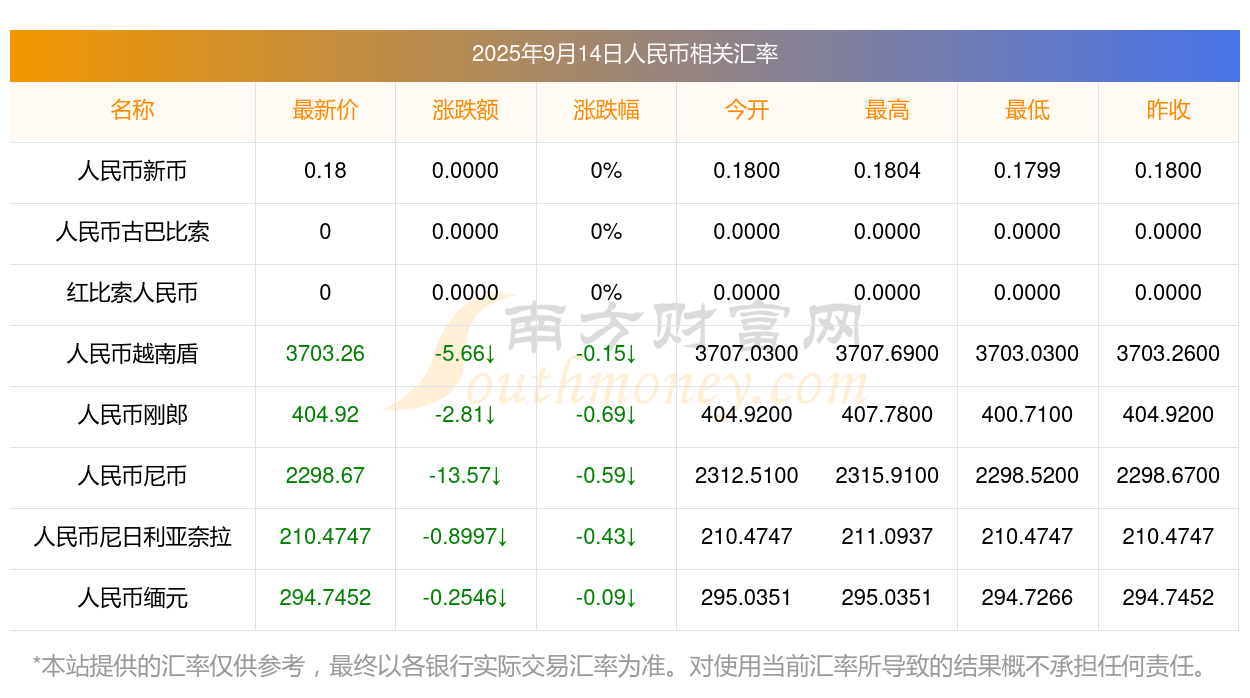The image size is (1250, 698).
Task: Click the row name 人民币新币
Action: (x=132, y=171)
